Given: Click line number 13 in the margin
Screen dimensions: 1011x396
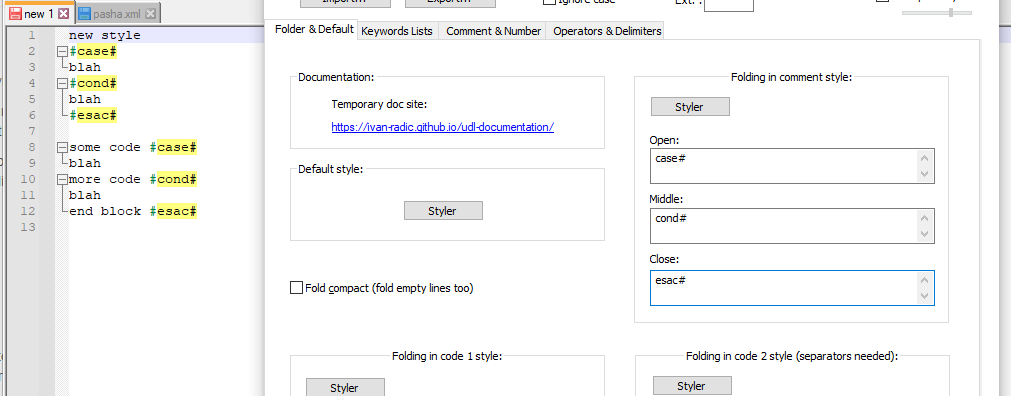Looking at the screenshot, I should [x=28, y=227].
